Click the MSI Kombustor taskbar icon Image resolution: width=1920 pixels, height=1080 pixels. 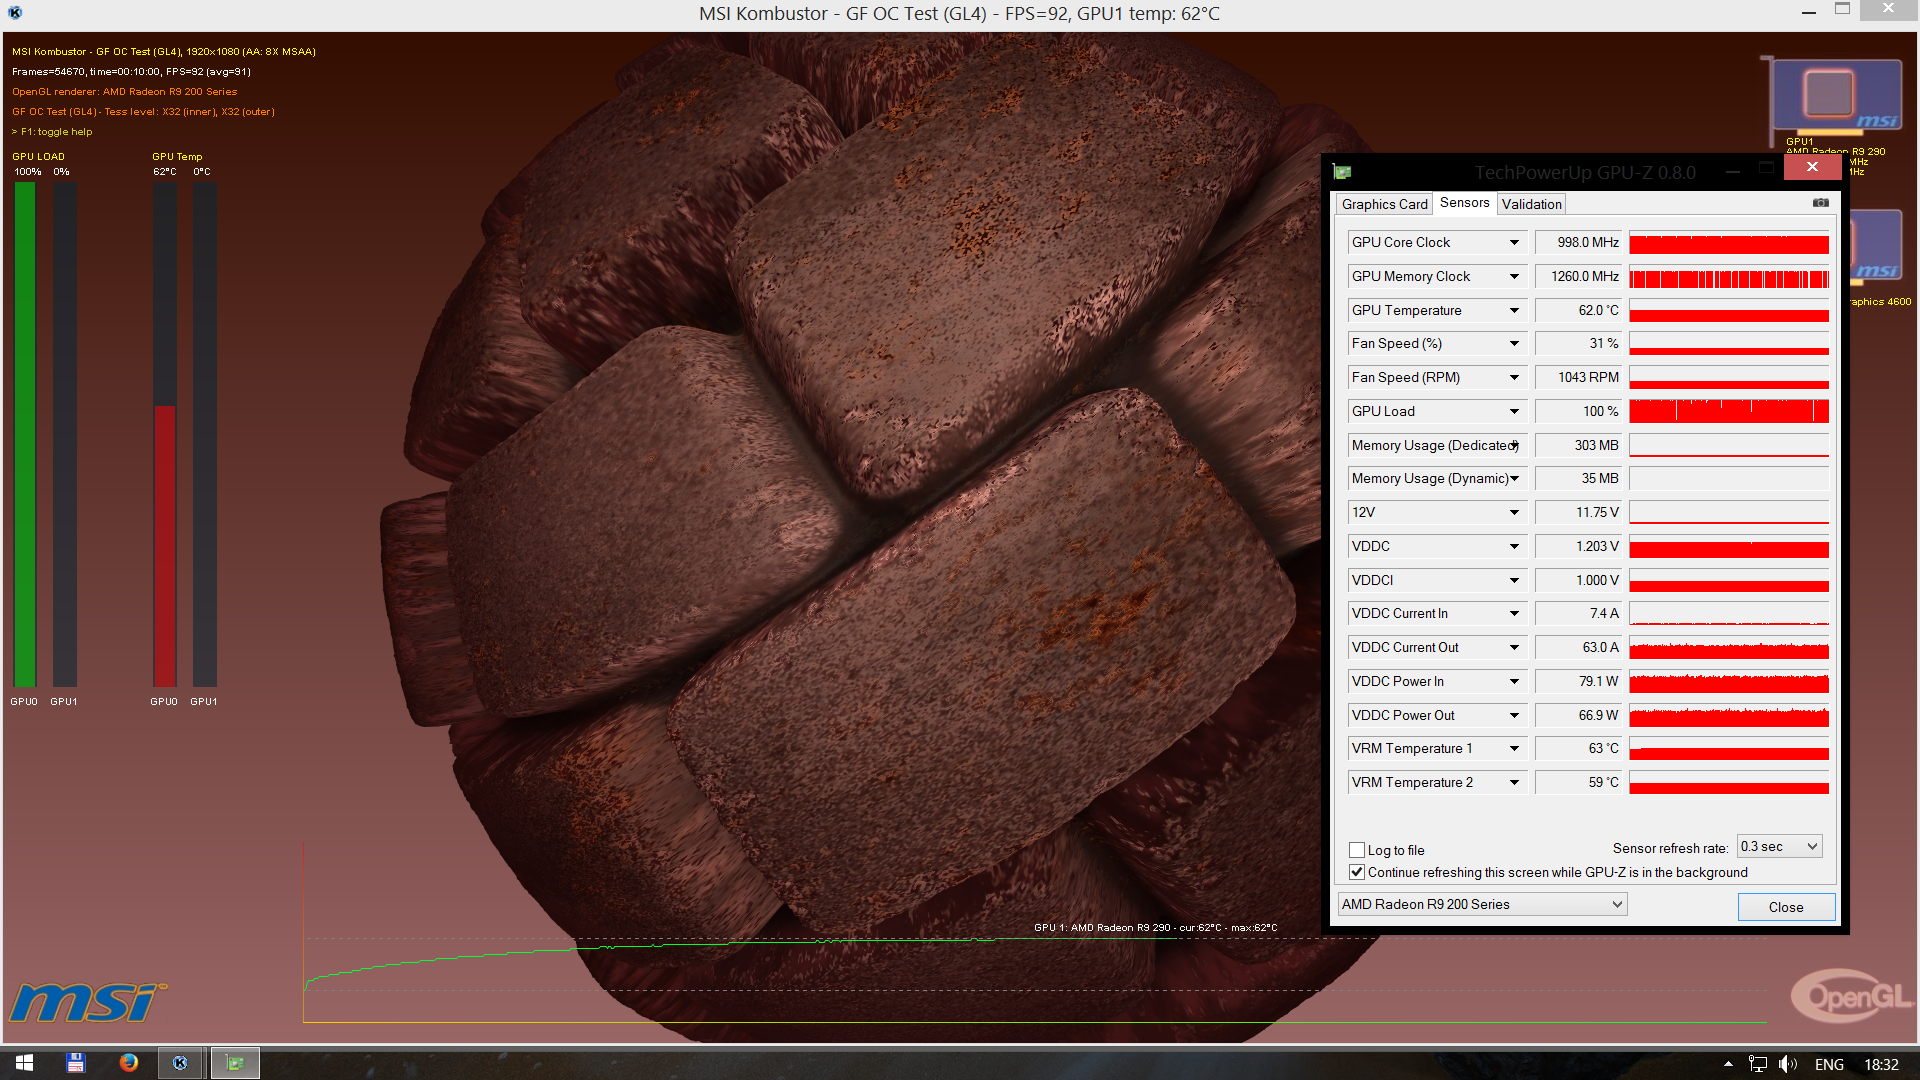click(180, 1063)
